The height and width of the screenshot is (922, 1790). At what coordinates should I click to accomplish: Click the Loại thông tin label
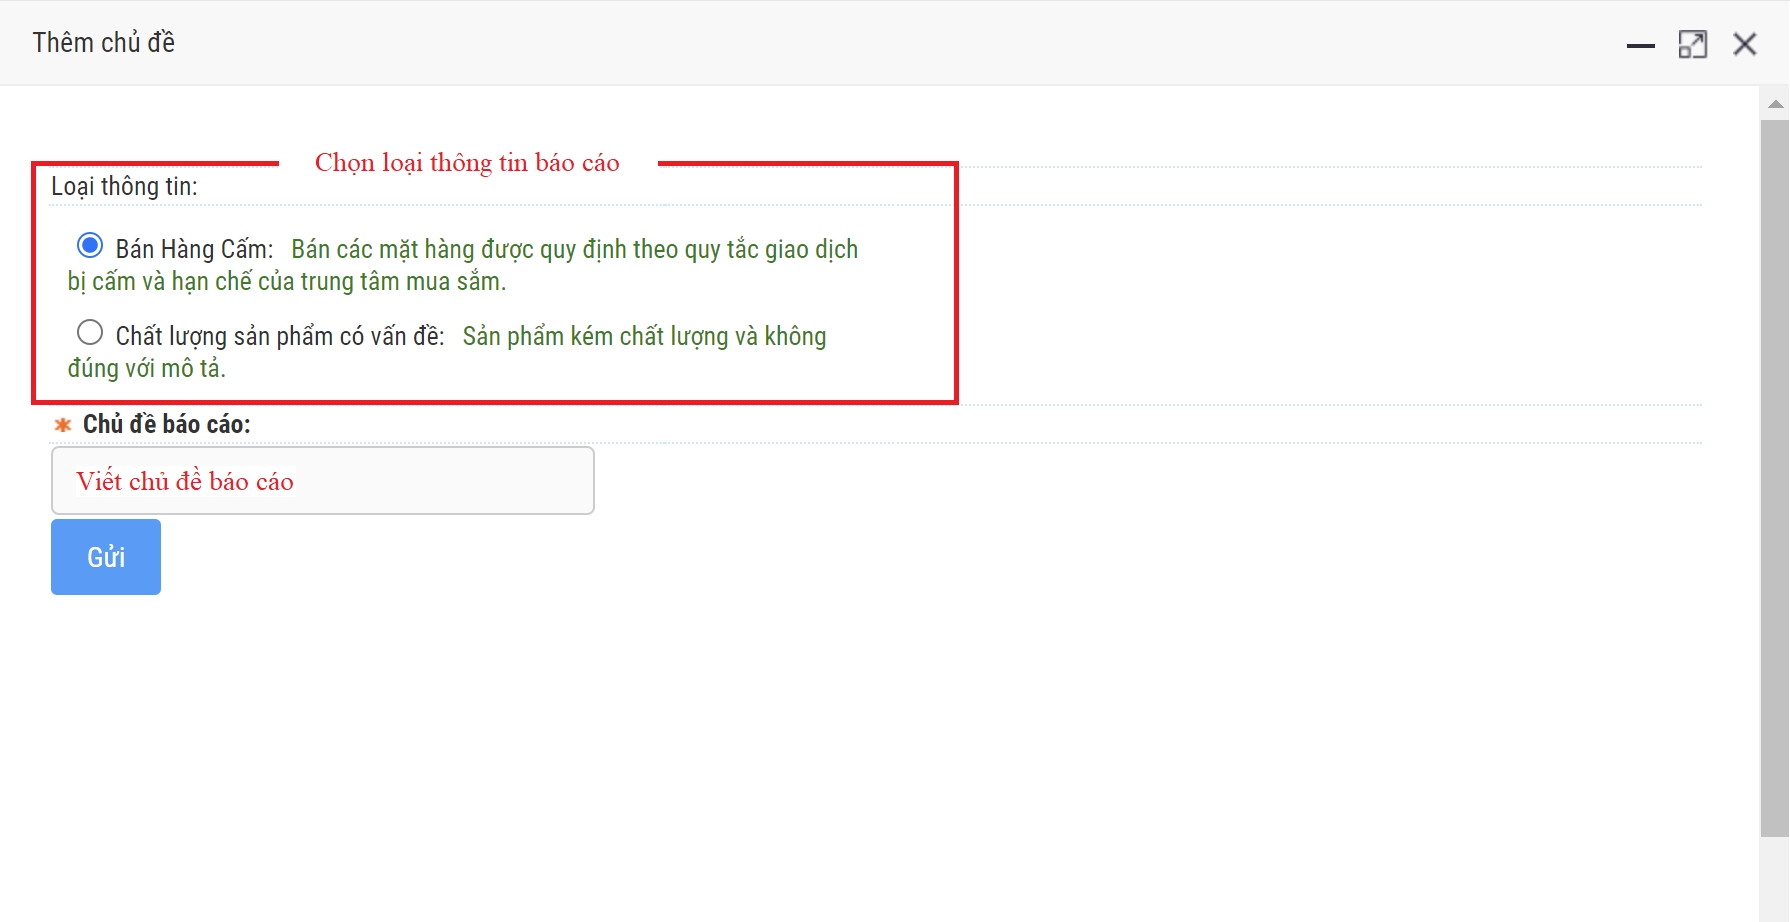point(124,187)
